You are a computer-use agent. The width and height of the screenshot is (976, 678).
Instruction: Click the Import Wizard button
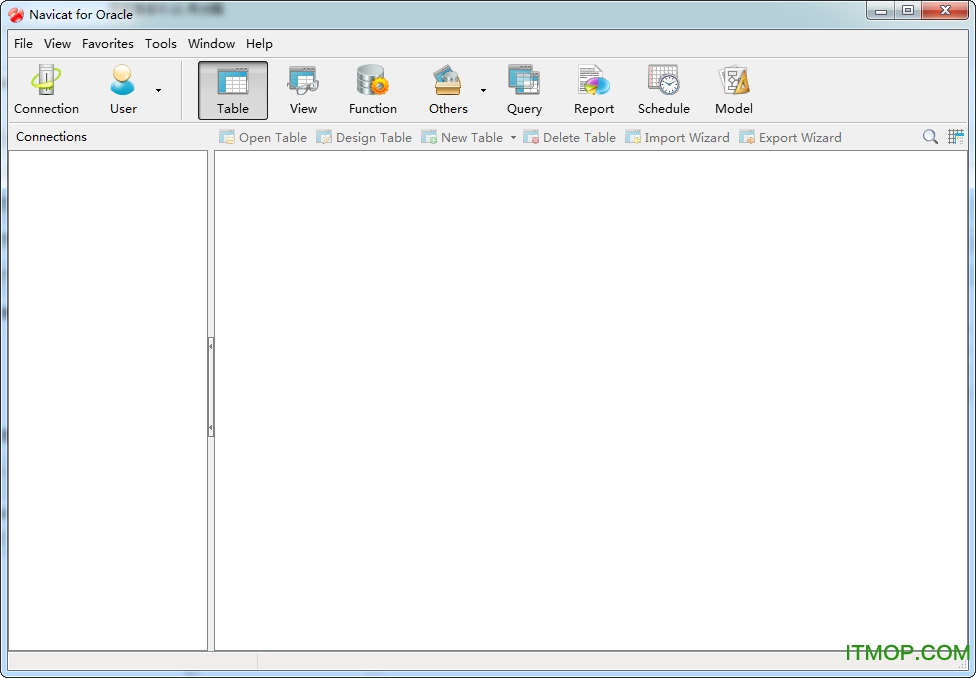pos(677,138)
